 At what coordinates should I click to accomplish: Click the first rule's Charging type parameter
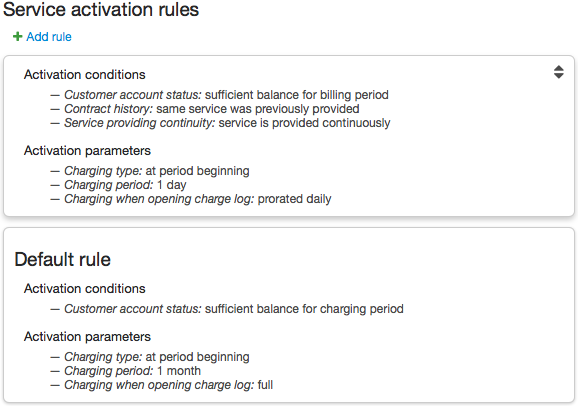(x=157, y=171)
